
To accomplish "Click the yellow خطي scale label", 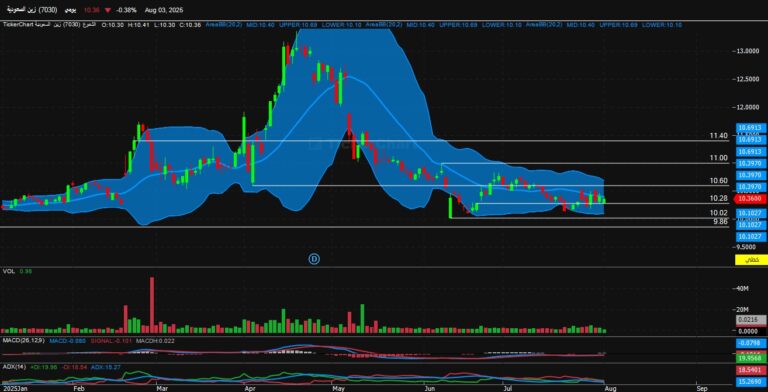I will point(749,260).
